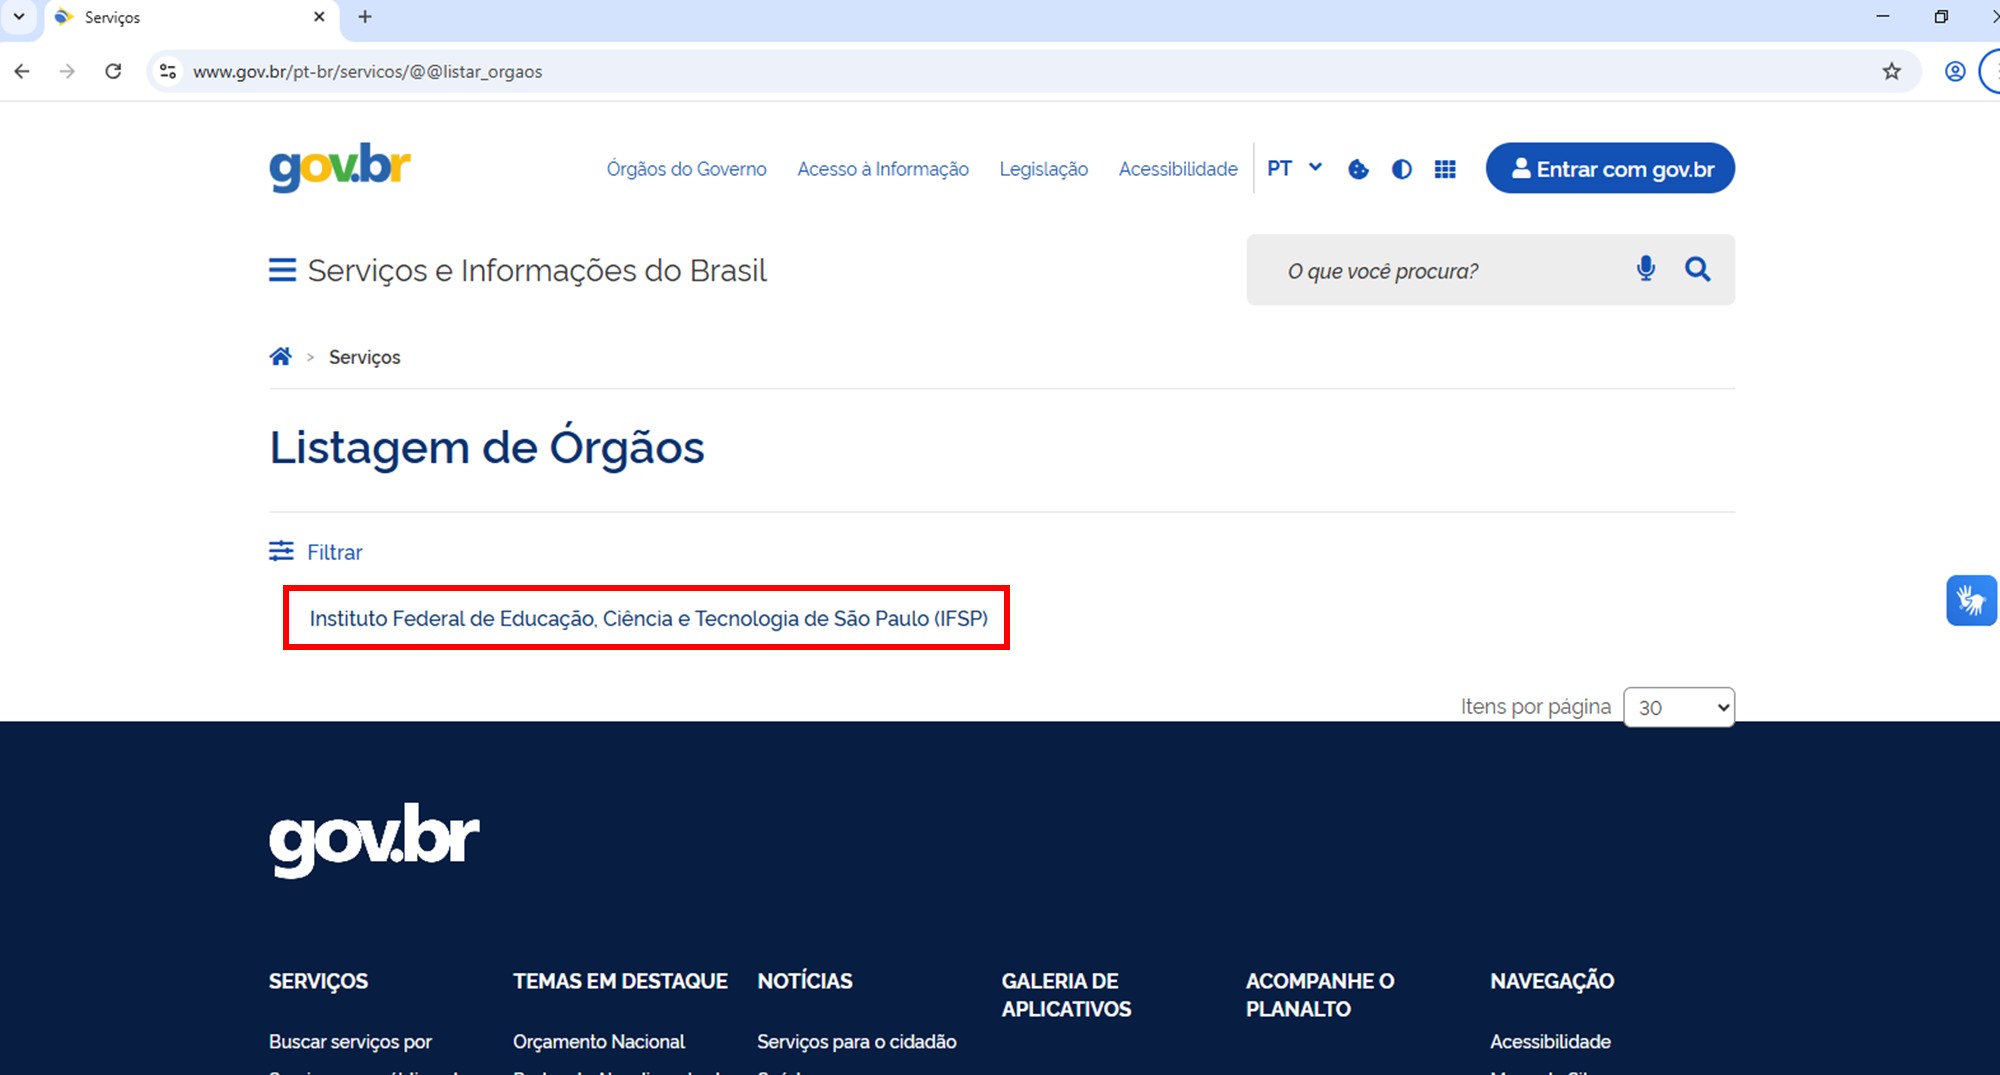Expand the Filtrar options
2000x1075 pixels.
(x=316, y=552)
